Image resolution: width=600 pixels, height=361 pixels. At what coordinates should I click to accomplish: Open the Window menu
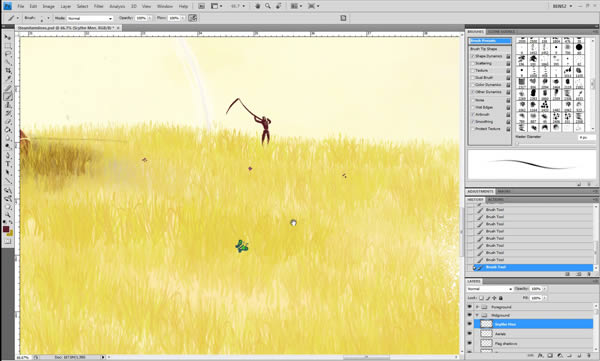pyautogui.click(x=165, y=6)
